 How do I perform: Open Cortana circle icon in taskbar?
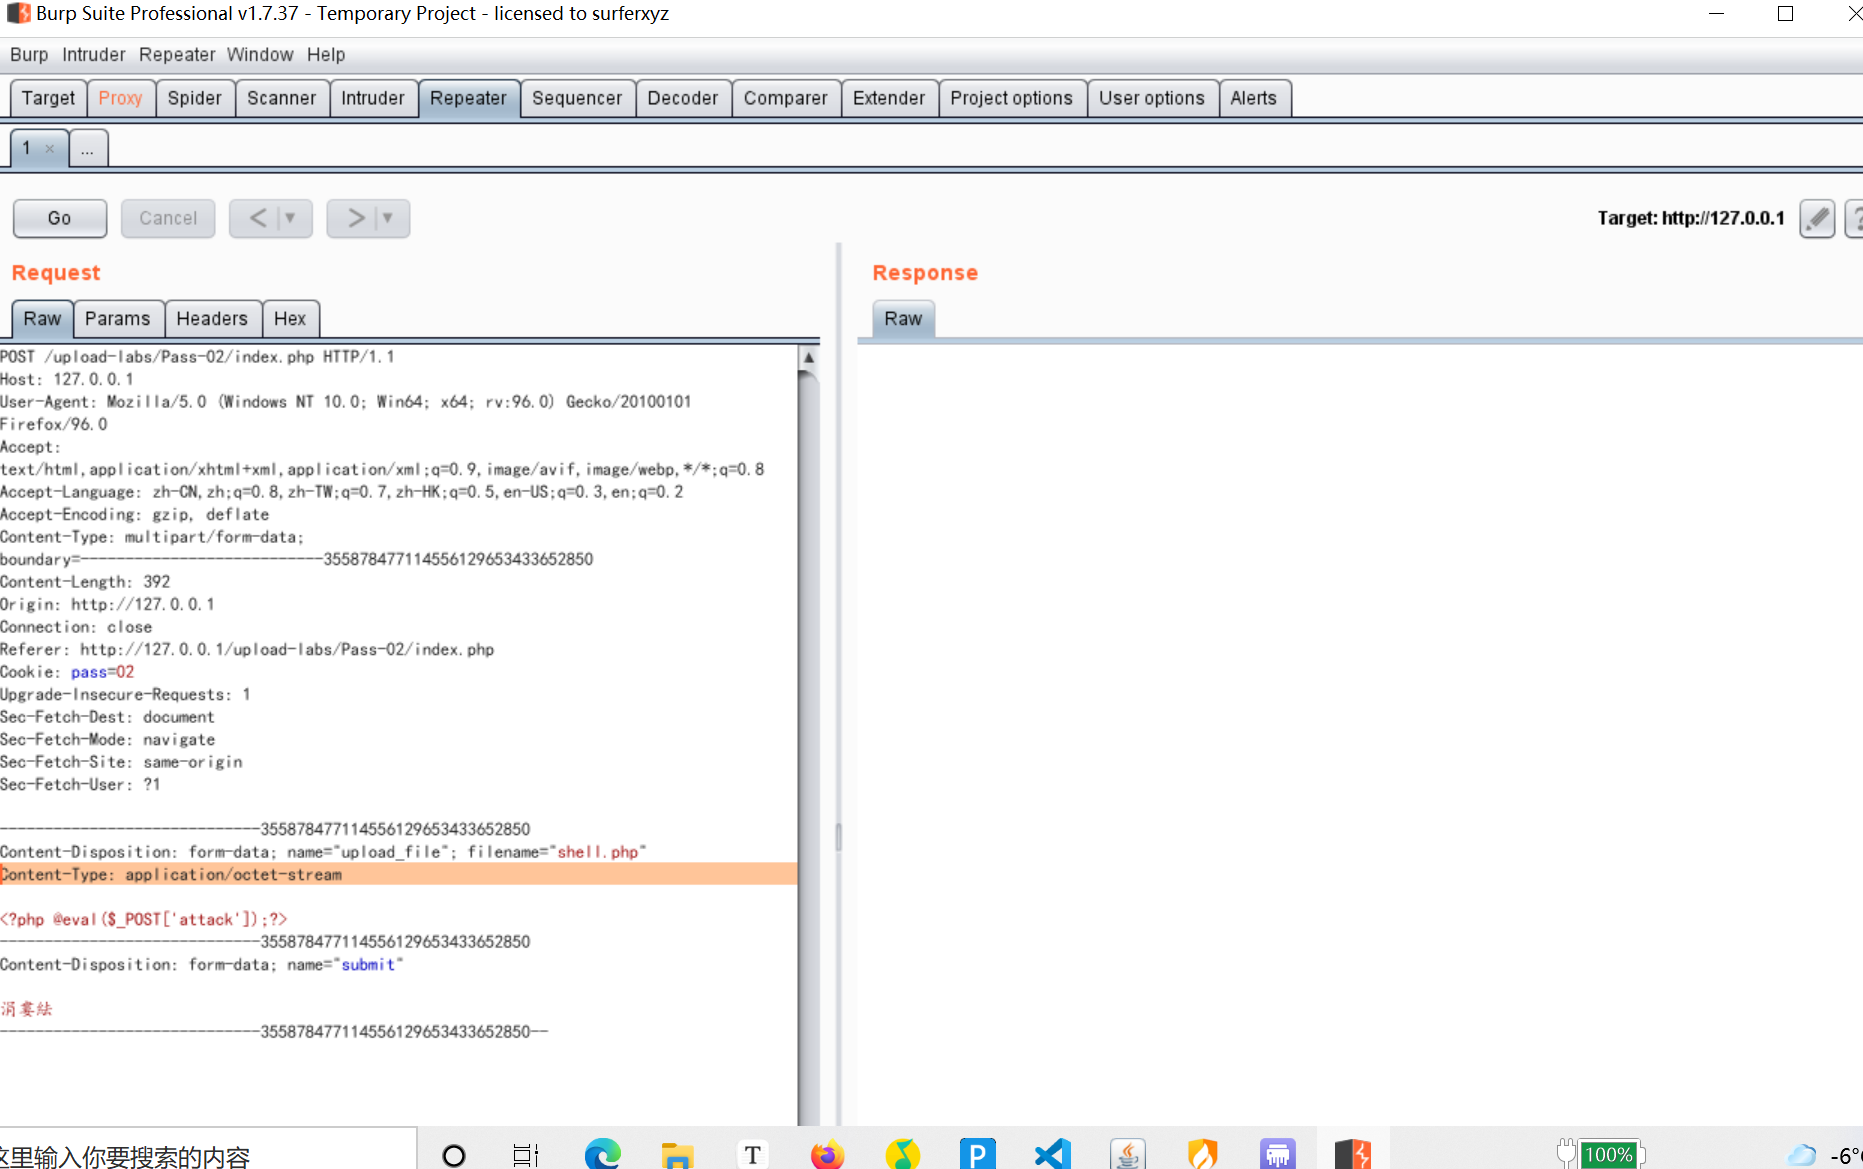click(x=454, y=1155)
